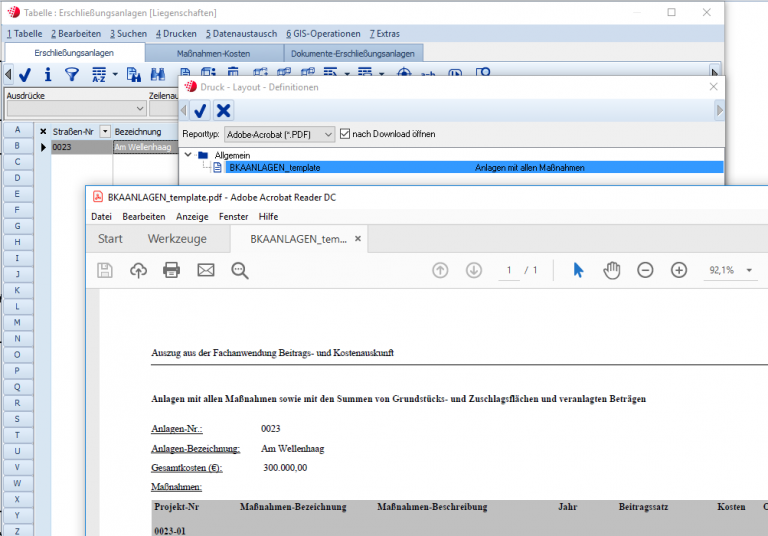
Task: Jump to letter A in alphabet index
Action: pos(18,129)
